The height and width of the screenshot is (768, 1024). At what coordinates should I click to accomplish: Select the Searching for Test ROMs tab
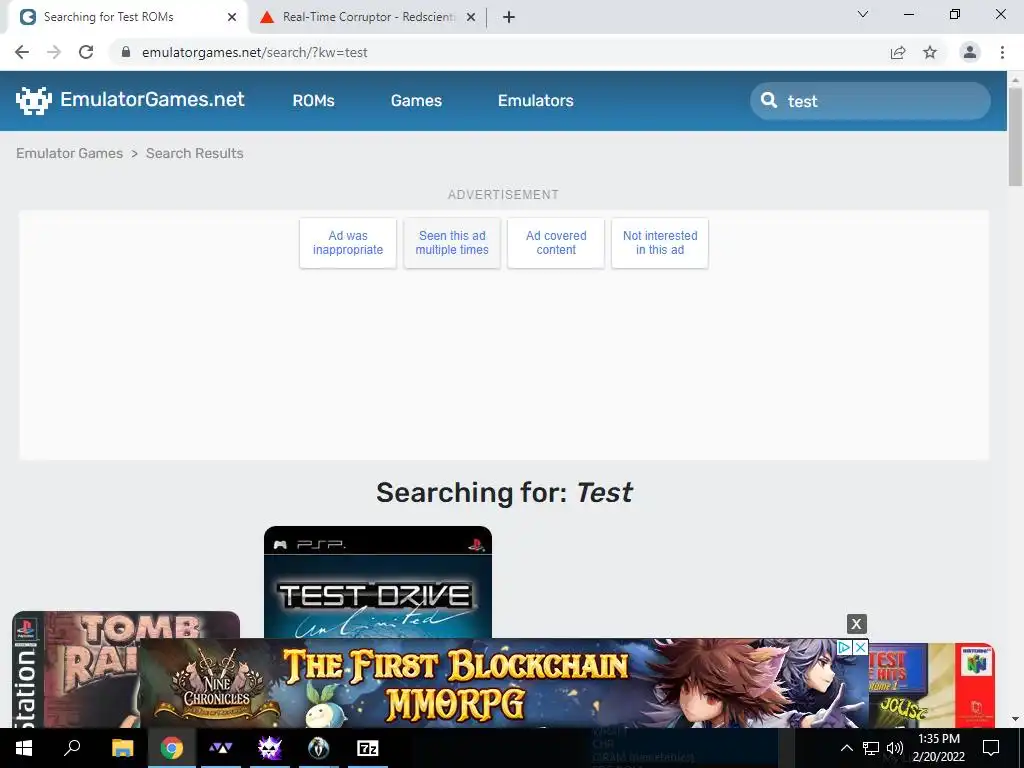[127, 17]
